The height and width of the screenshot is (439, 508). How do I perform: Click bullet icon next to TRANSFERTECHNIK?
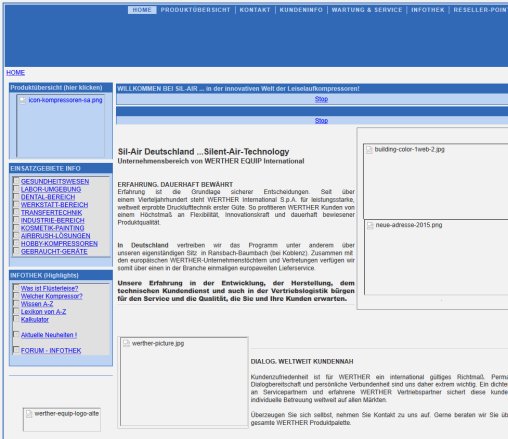16,212
